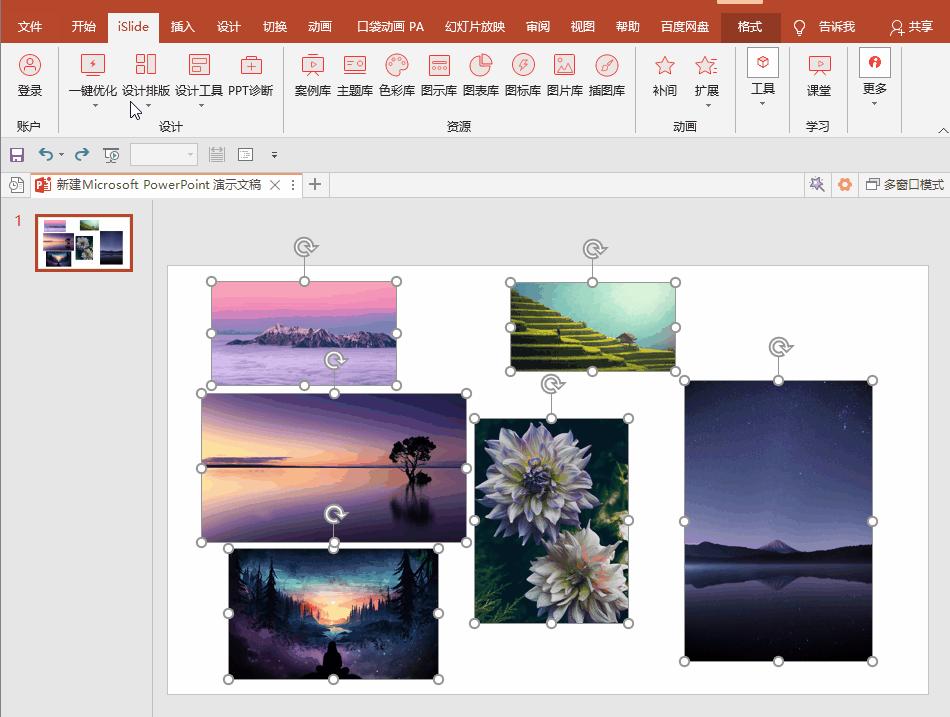Screen dimensions: 950x717
Task: Click the 共享 share button
Action: (911, 27)
